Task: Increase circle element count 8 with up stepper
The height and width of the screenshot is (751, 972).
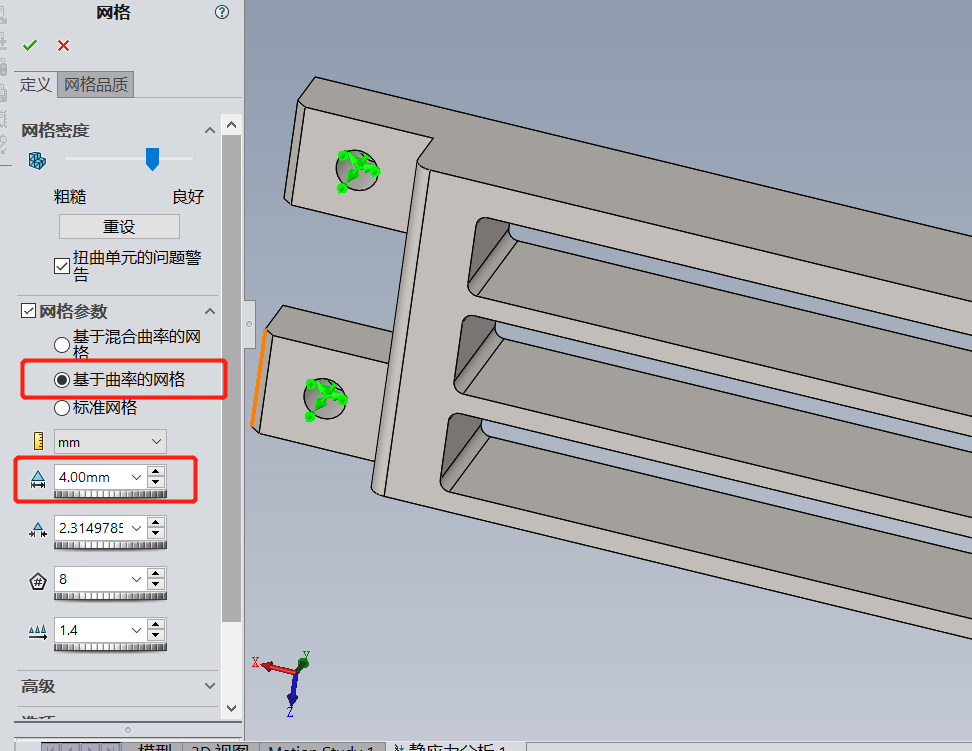Action: (x=156, y=574)
